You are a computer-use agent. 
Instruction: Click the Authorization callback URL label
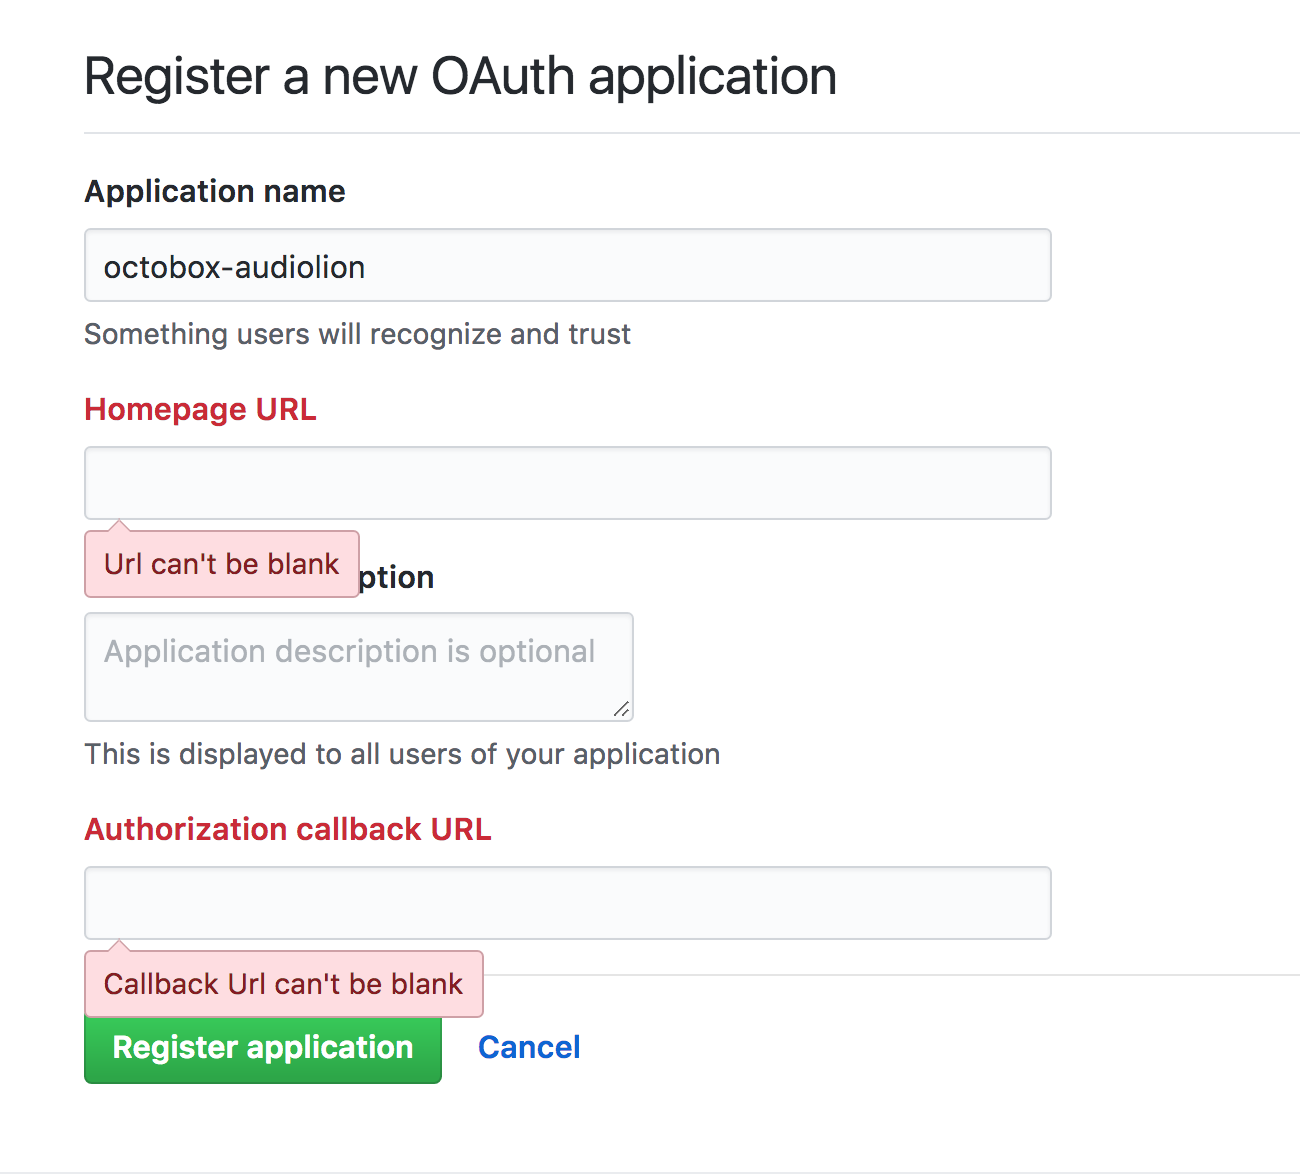[x=288, y=829]
